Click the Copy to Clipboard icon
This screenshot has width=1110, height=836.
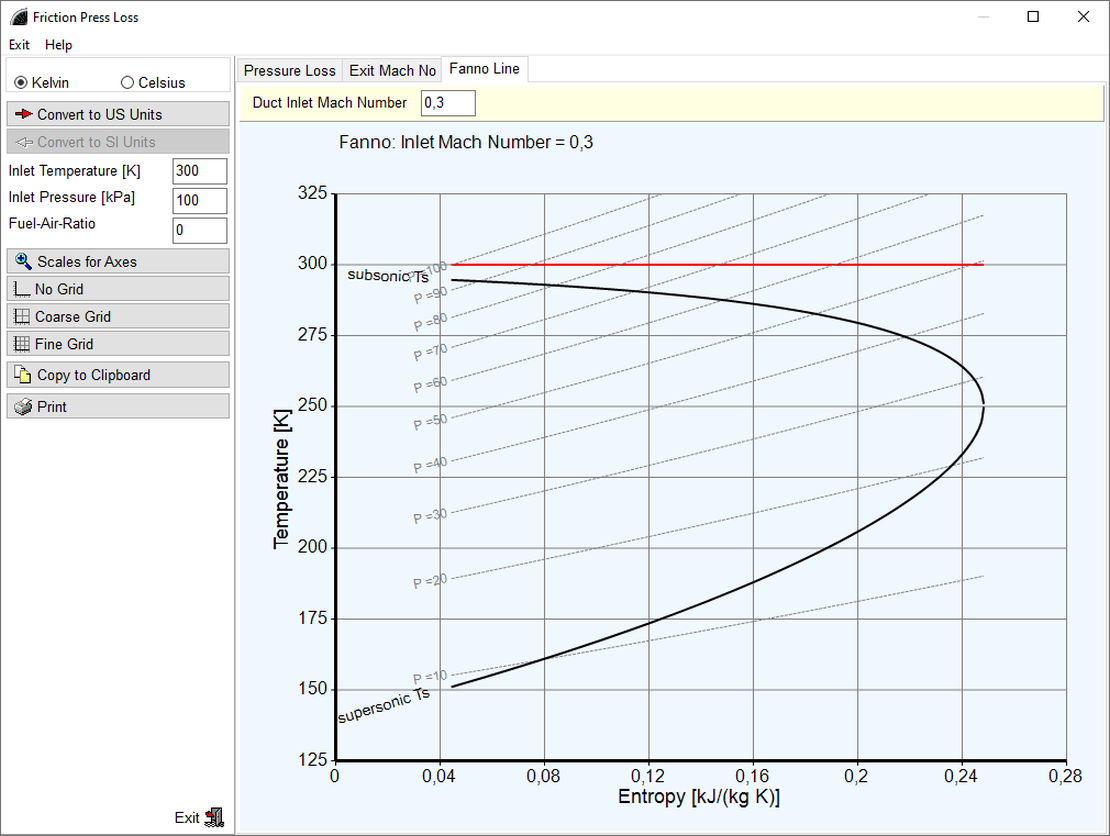(23, 375)
